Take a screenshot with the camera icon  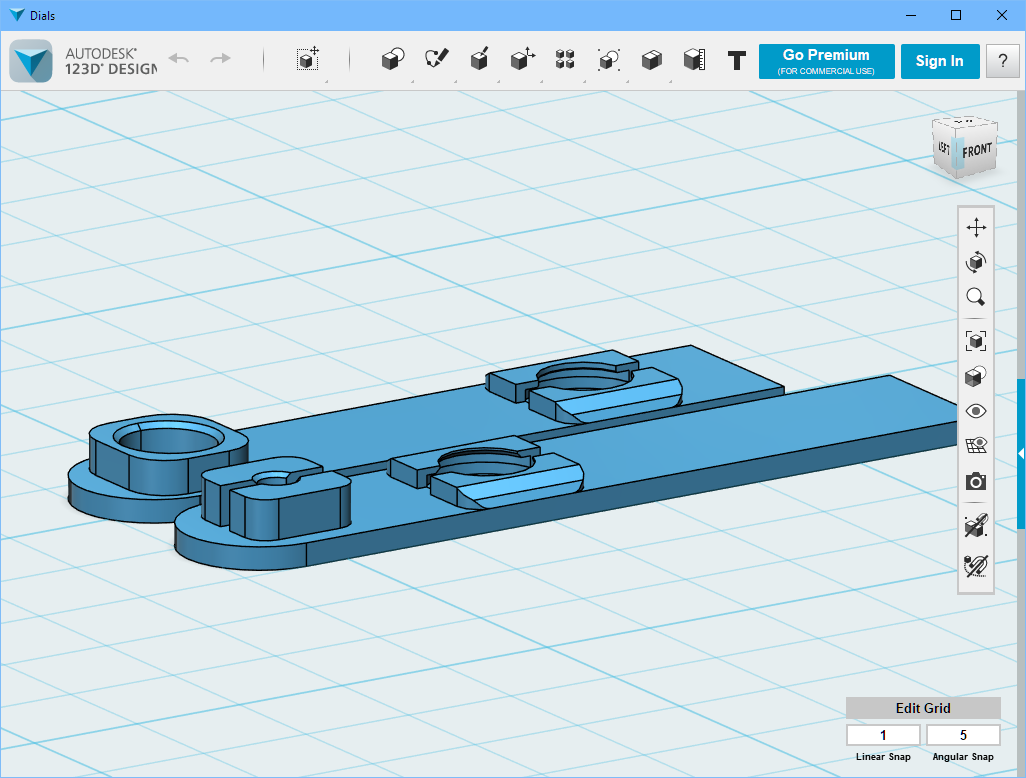976,482
